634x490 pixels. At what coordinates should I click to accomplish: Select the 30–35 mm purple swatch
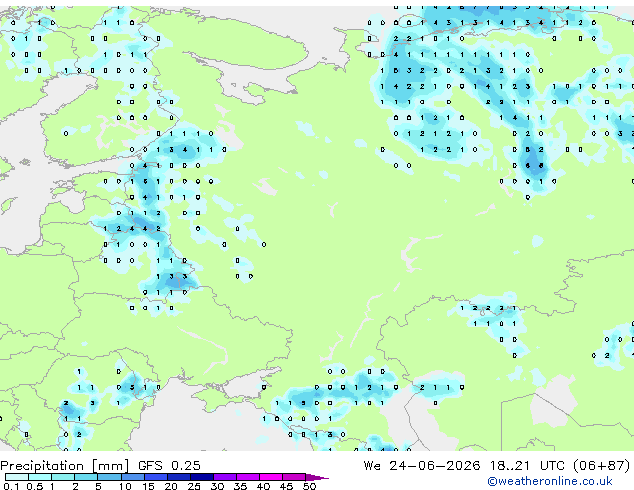point(224,477)
